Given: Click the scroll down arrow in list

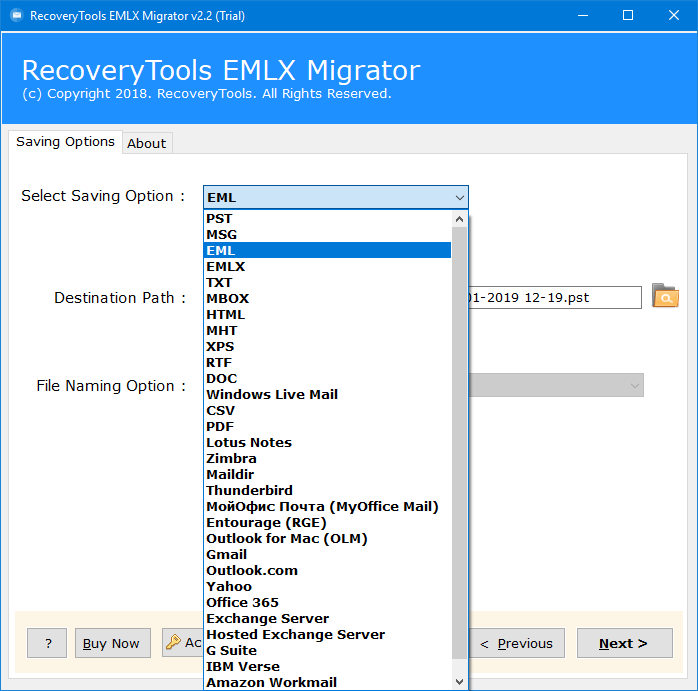Looking at the screenshot, I should [459, 682].
